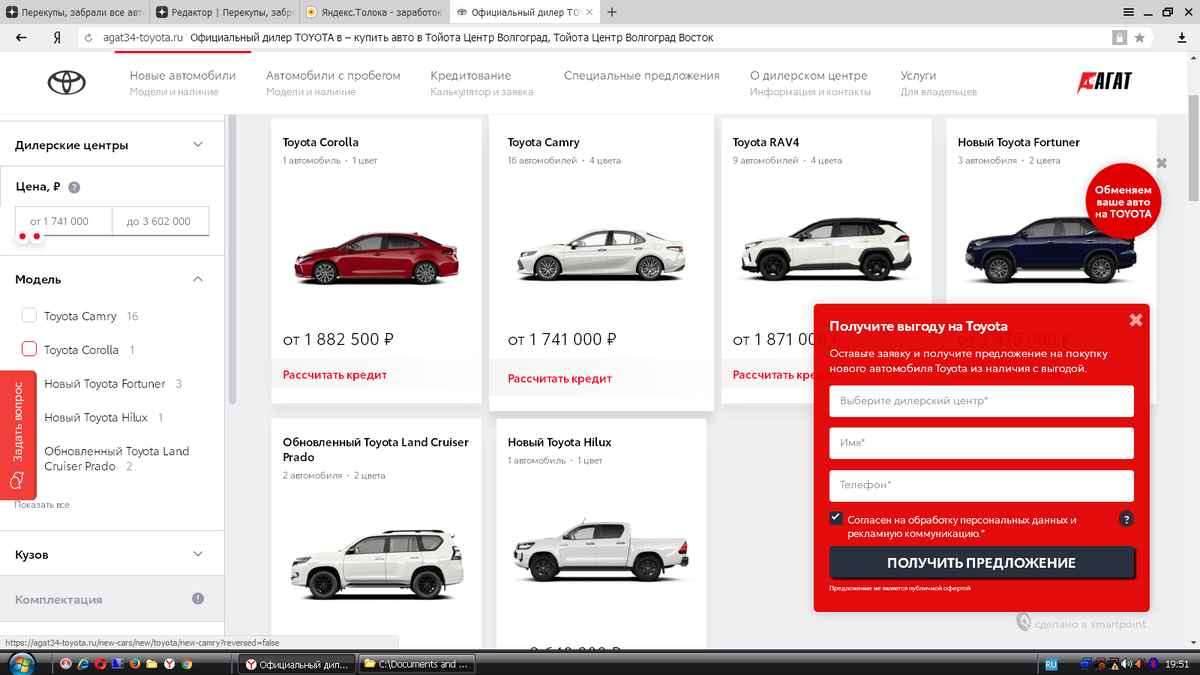Screen dimensions: 1200x675
Task: Open the browser hamburger menu
Action: pos(1128,12)
